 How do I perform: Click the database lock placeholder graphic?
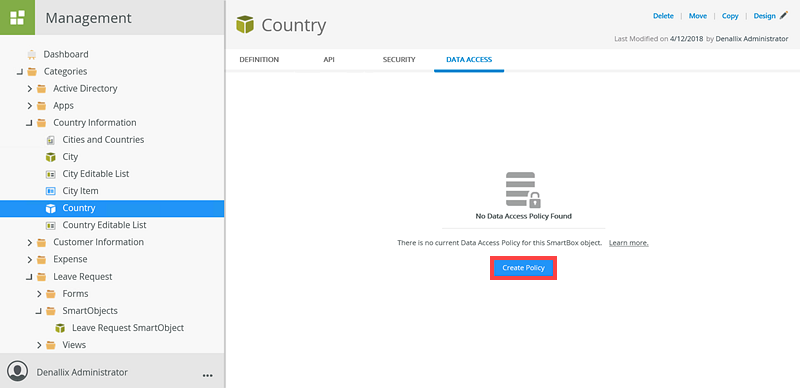click(523, 189)
